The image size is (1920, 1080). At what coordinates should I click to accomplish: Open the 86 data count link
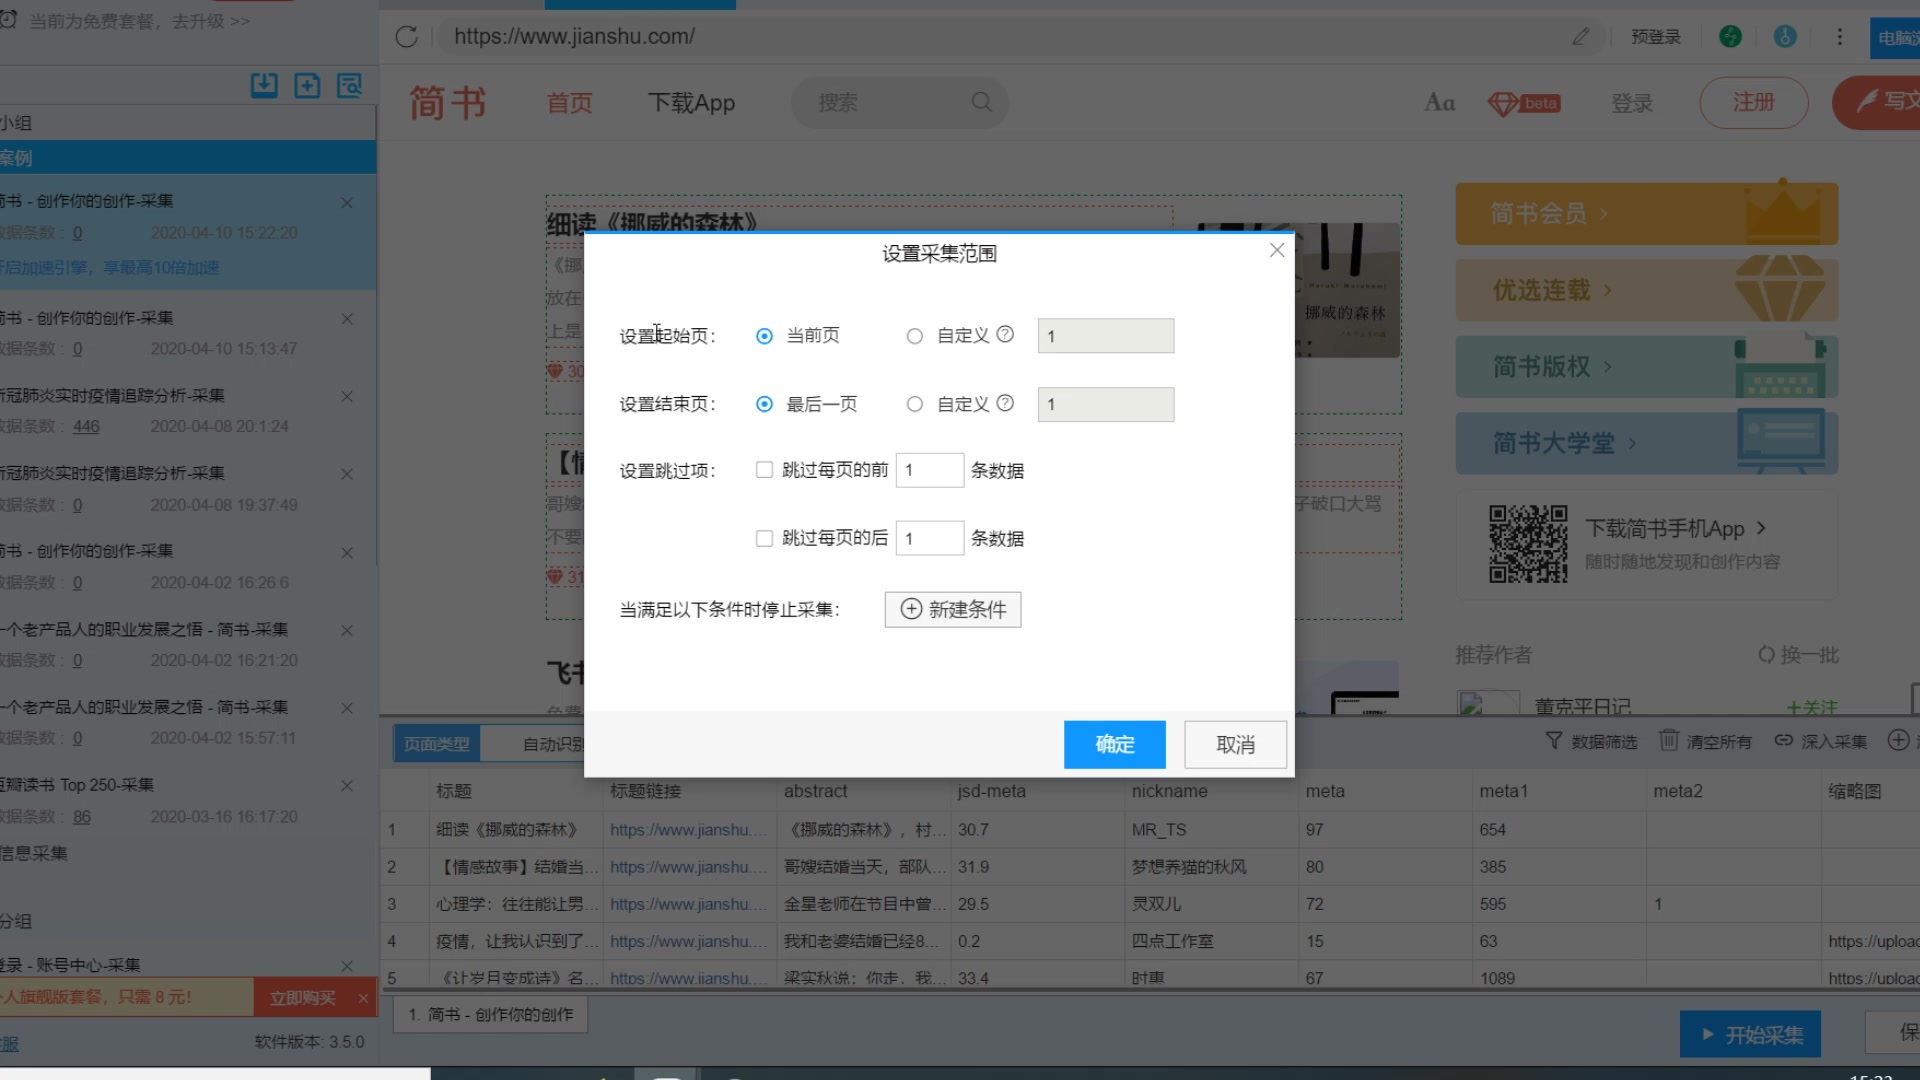coord(82,817)
